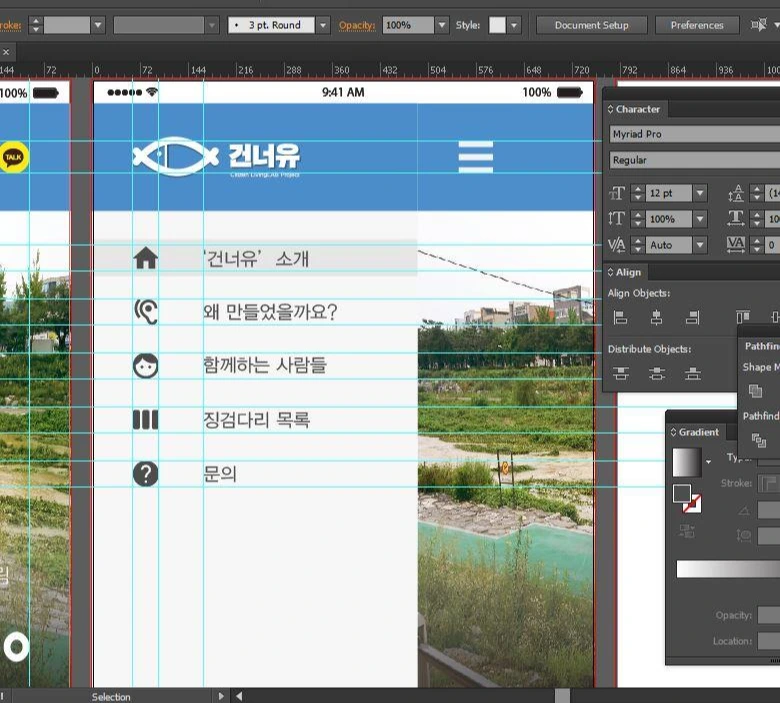The width and height of the screenshot is (780, 703).
Task: Click the vertical scale stepper arrows
Action: 638,219
